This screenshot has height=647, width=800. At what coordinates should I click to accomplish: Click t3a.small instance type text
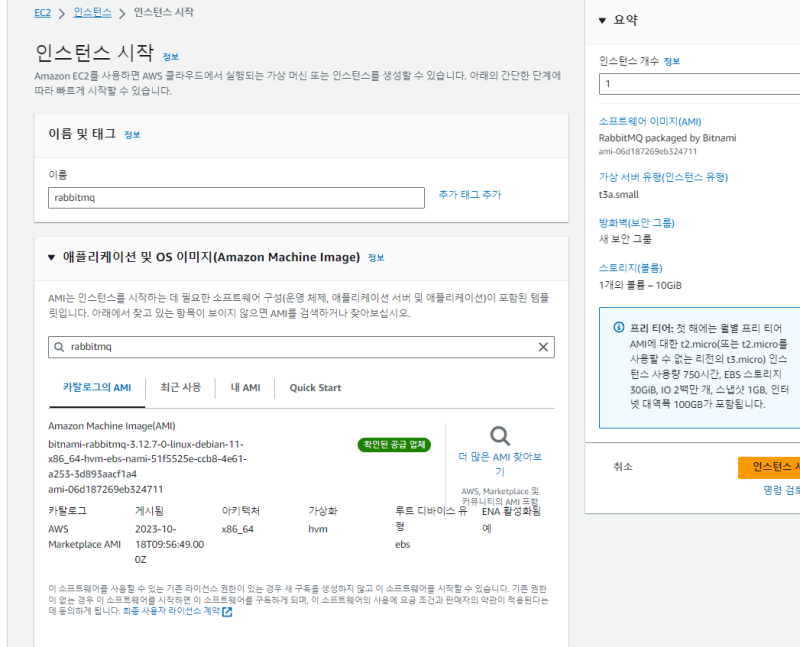pos(618,194)
